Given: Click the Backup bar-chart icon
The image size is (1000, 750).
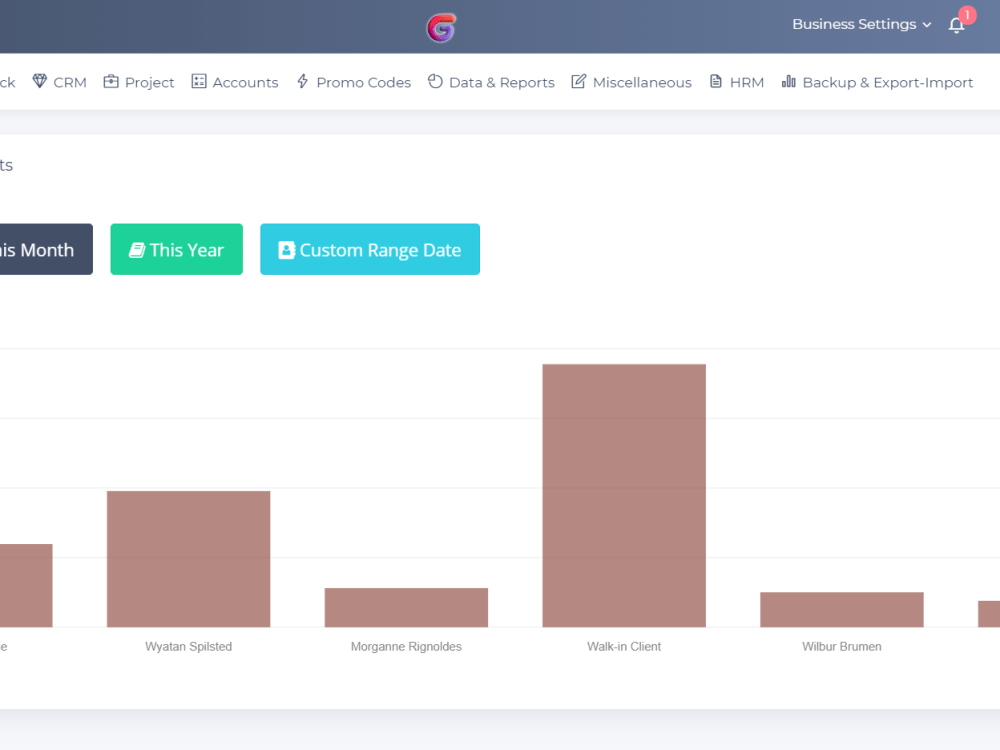Looking at the screenshot, I should pyautogui.click(x=789, y=81).
